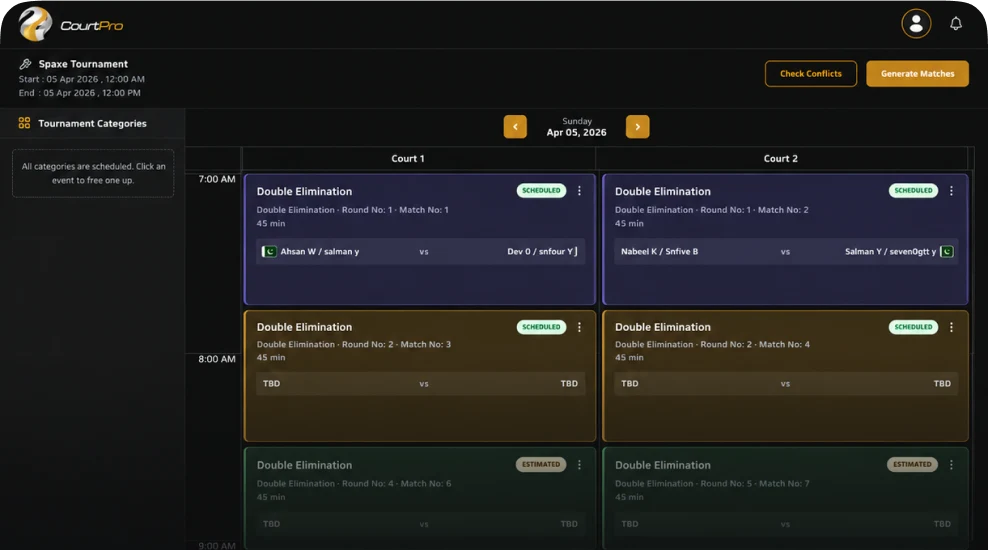
Task: Open options menu for Match No: 2
Action: coord(951,190)
